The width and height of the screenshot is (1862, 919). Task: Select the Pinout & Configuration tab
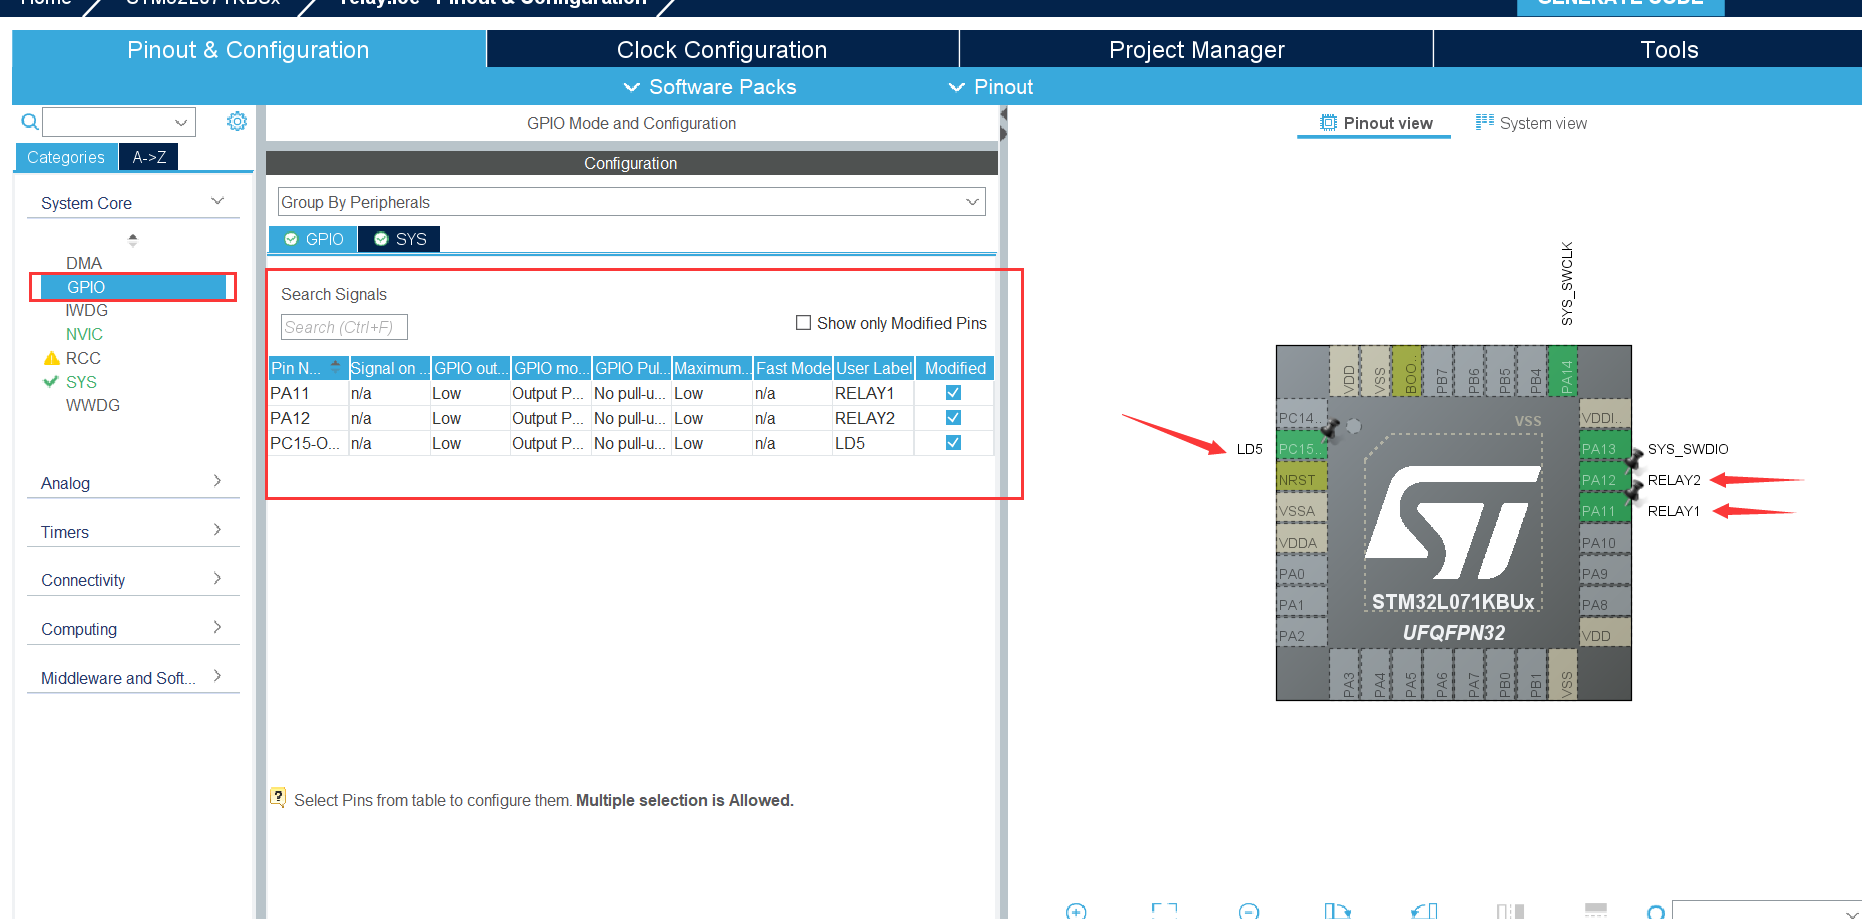coord(248,50)
